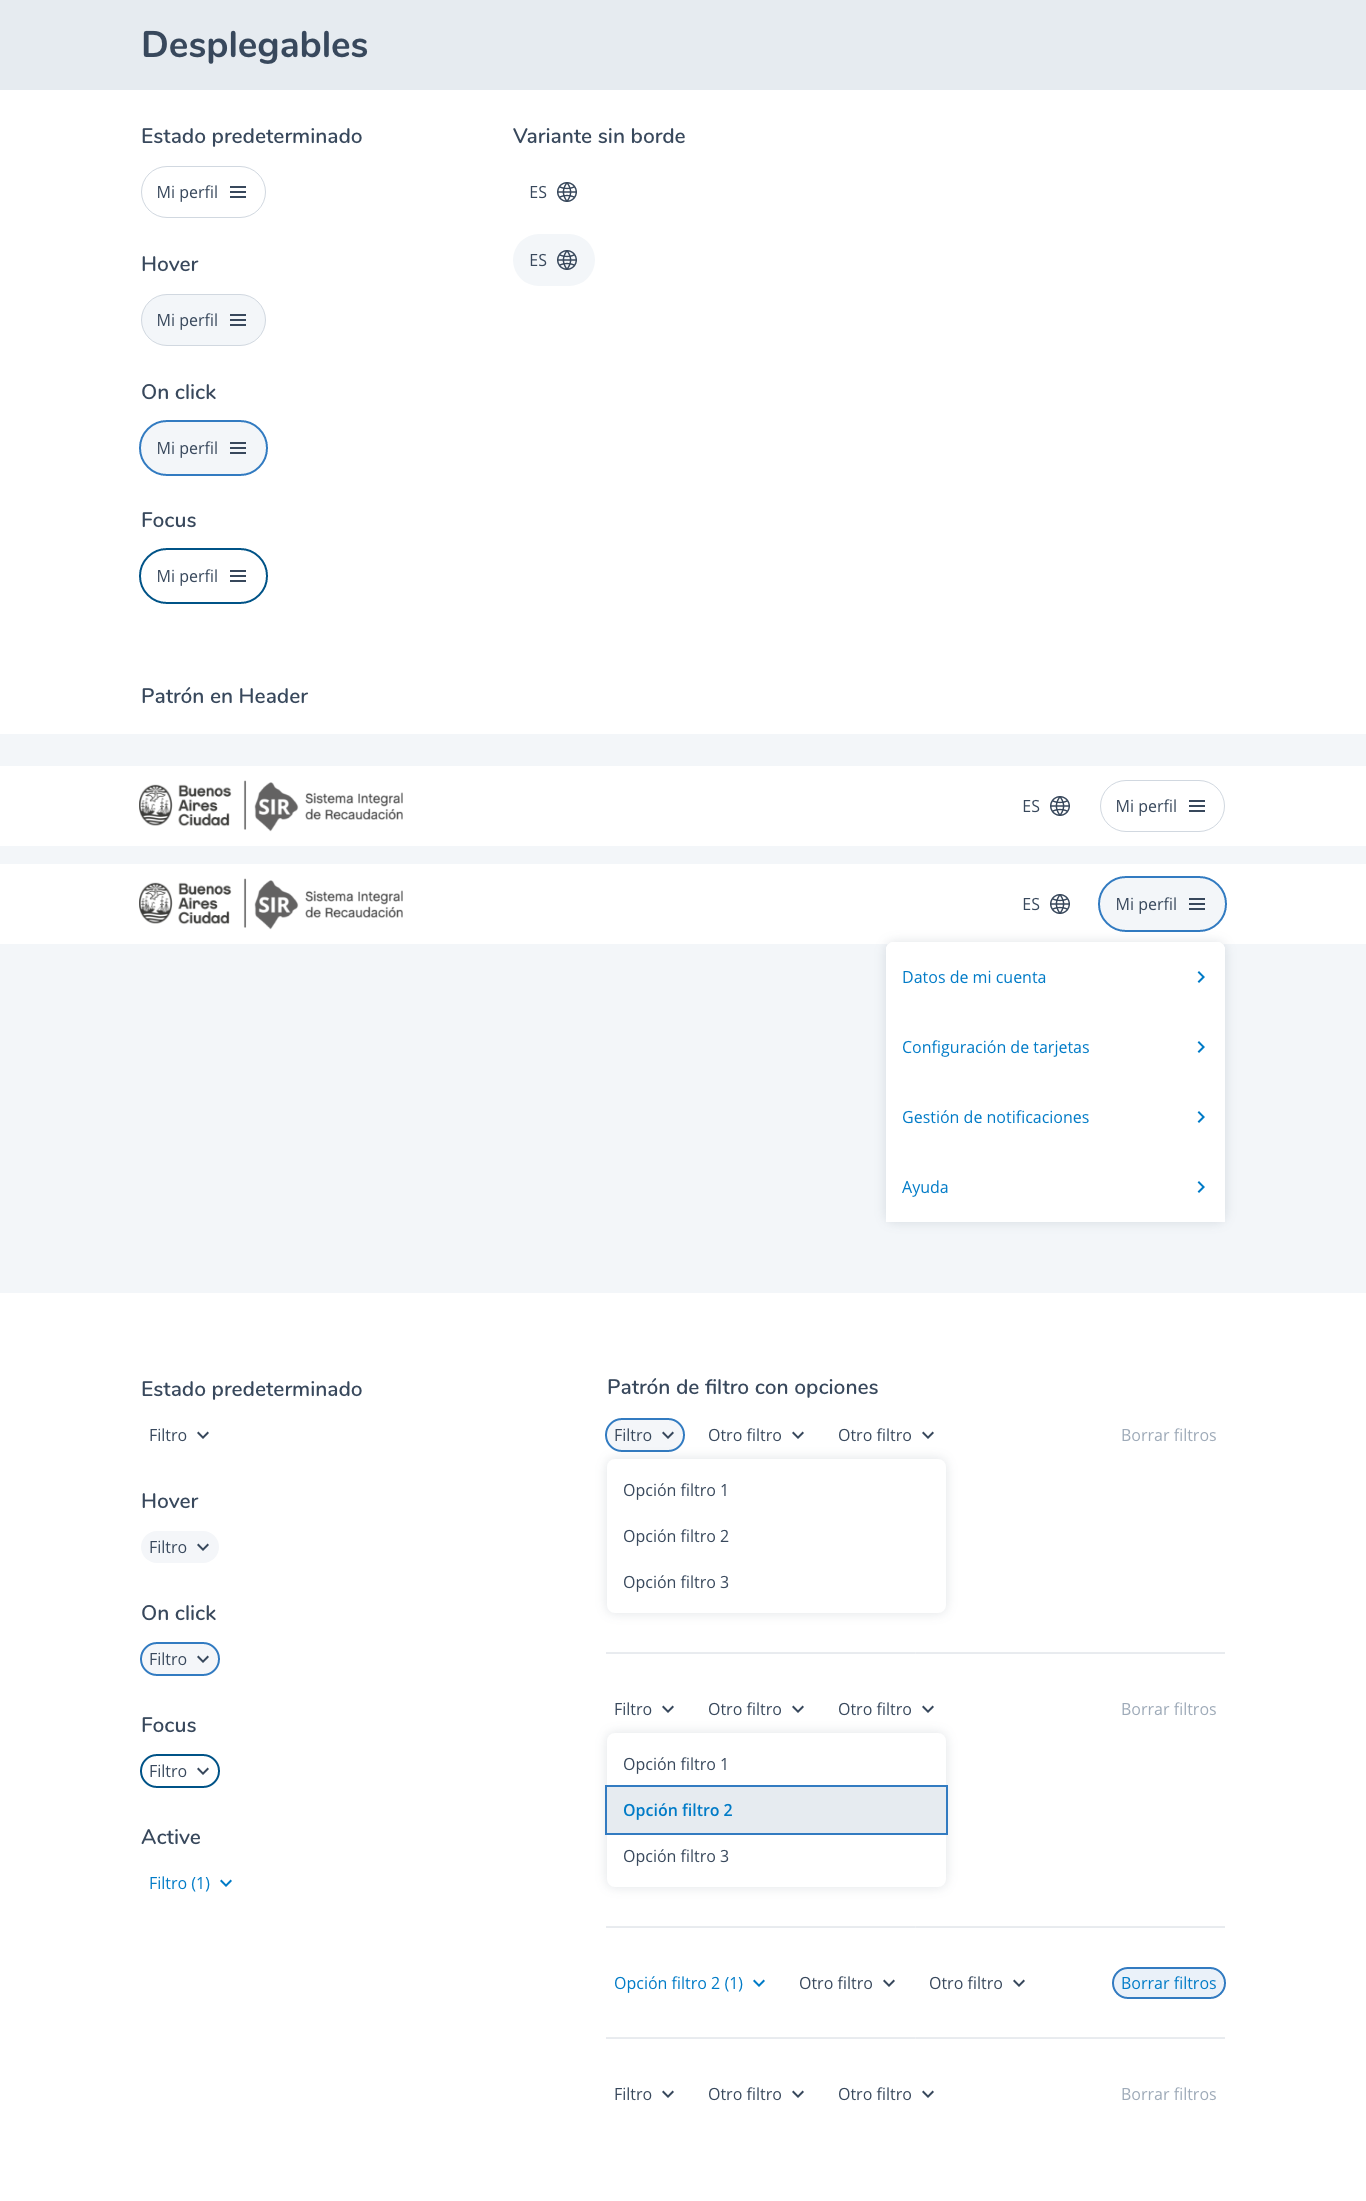Click the chevron icon of Filtro in bottom filter row
Screen dimensions: 1366x2201
[x=668, y=2094]
